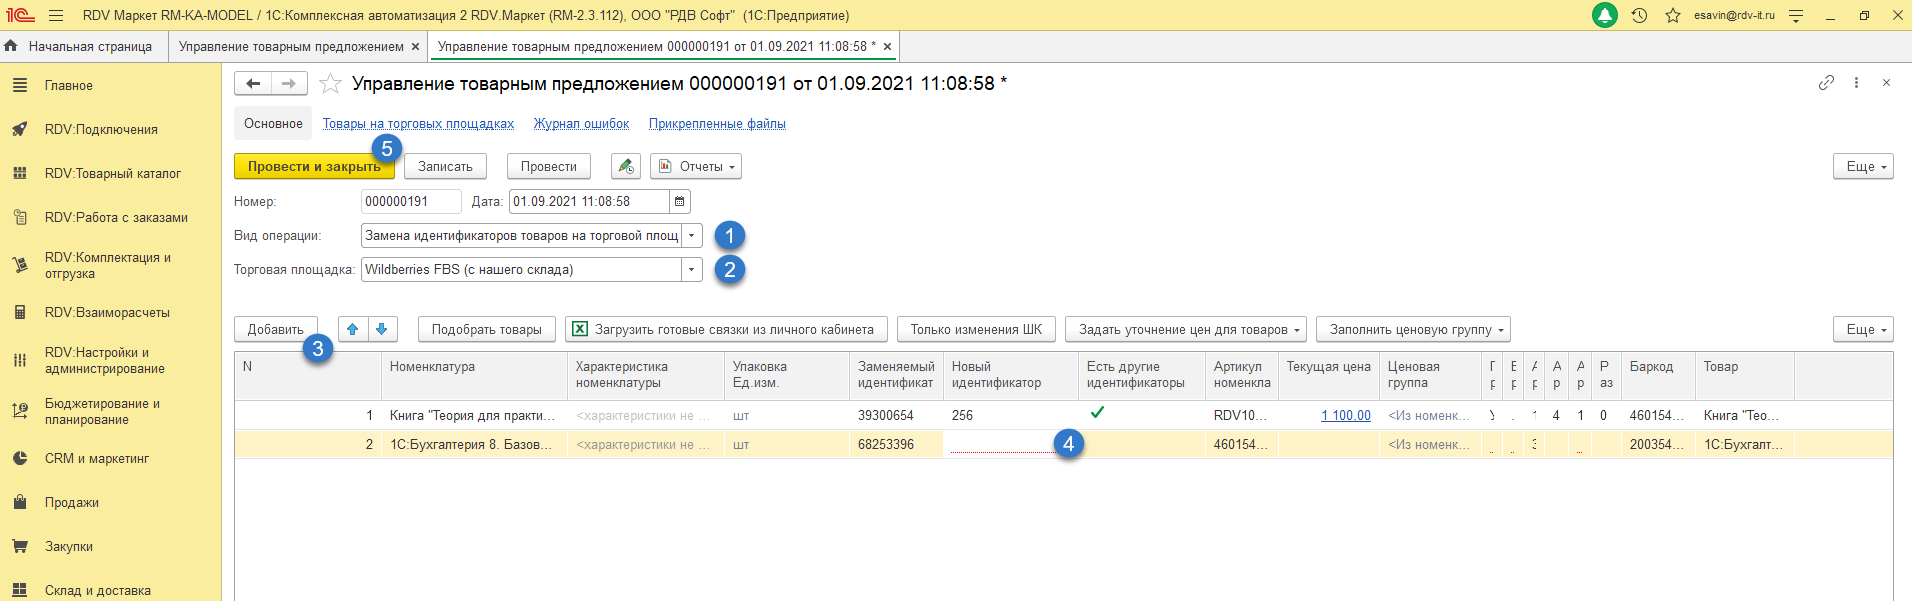This screenshot has width=1912, height=601.
Task: Click Провести button
Action: pyautogui.click(x=548, y=166)
